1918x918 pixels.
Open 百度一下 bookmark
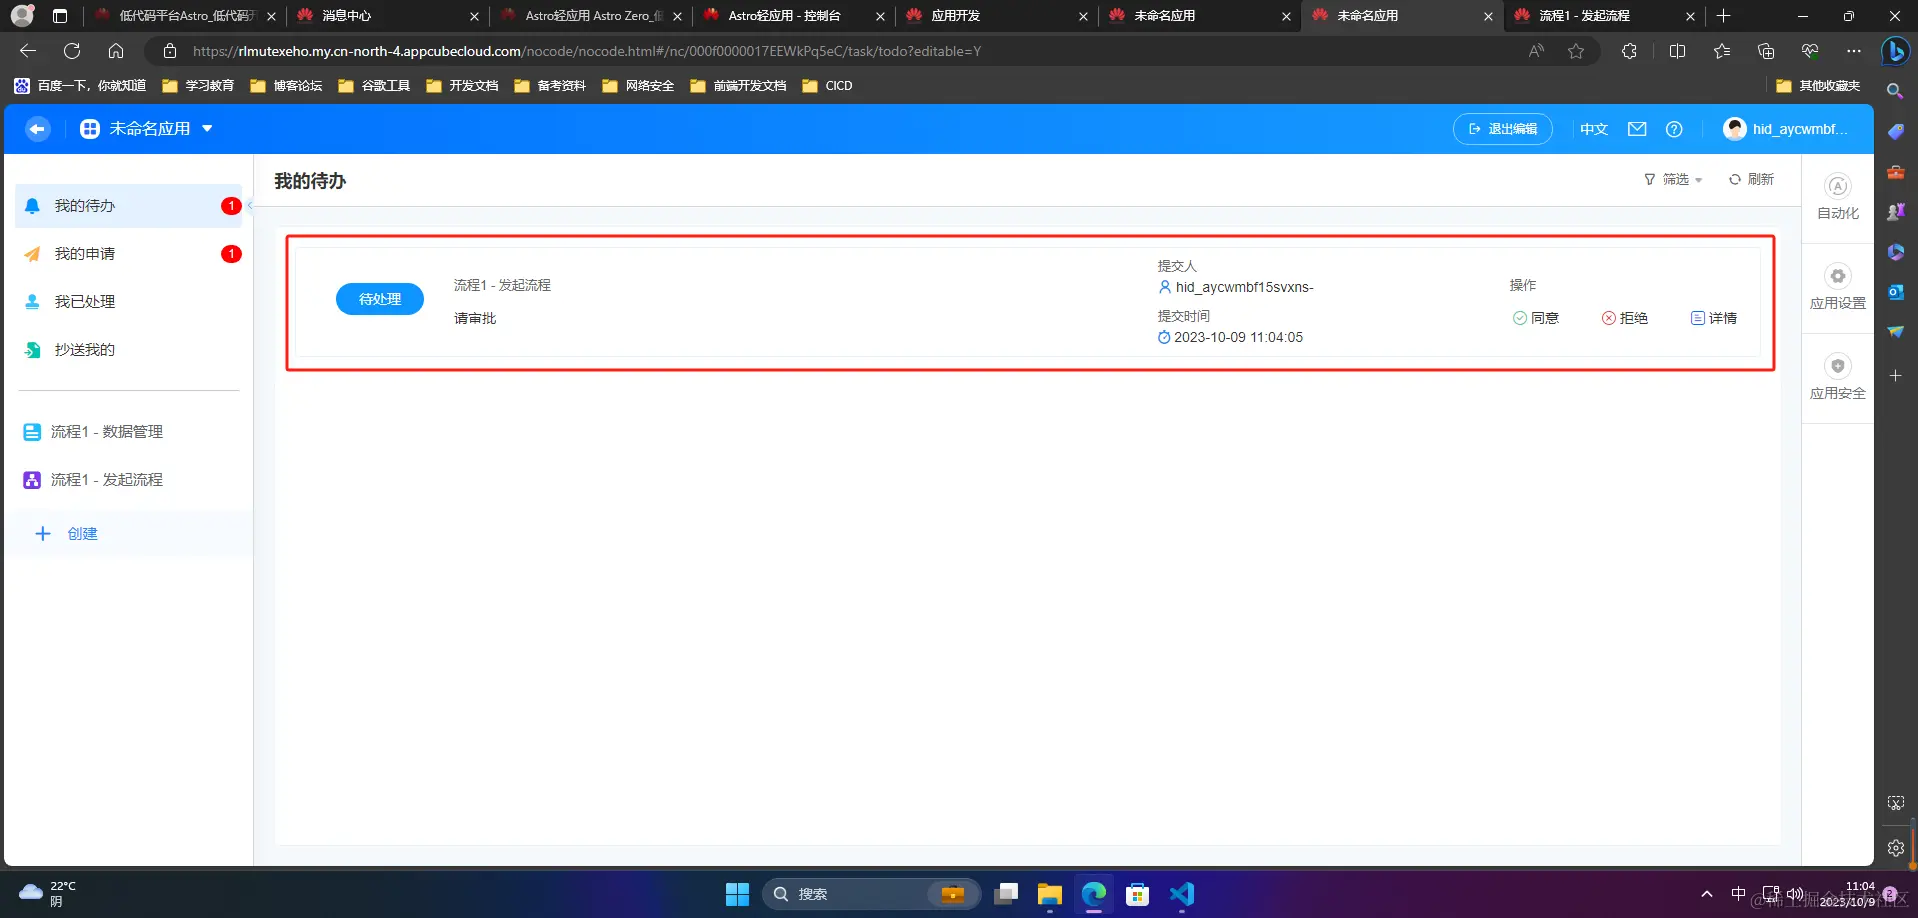tap(80, 86)
